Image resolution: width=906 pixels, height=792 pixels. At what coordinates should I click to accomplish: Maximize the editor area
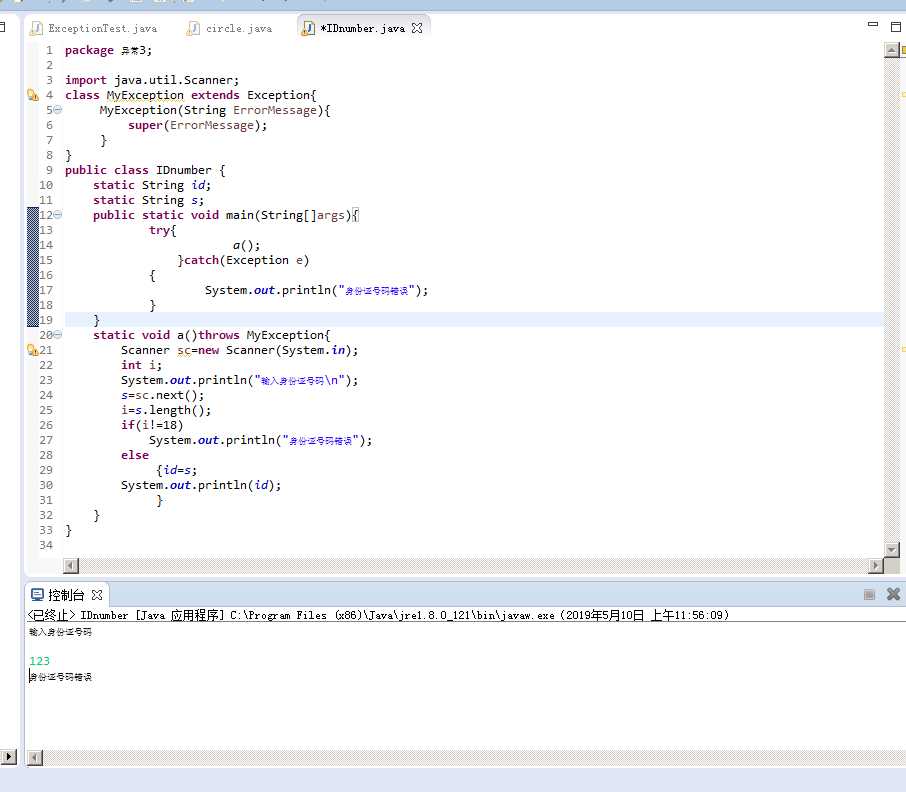click(896, 27)
